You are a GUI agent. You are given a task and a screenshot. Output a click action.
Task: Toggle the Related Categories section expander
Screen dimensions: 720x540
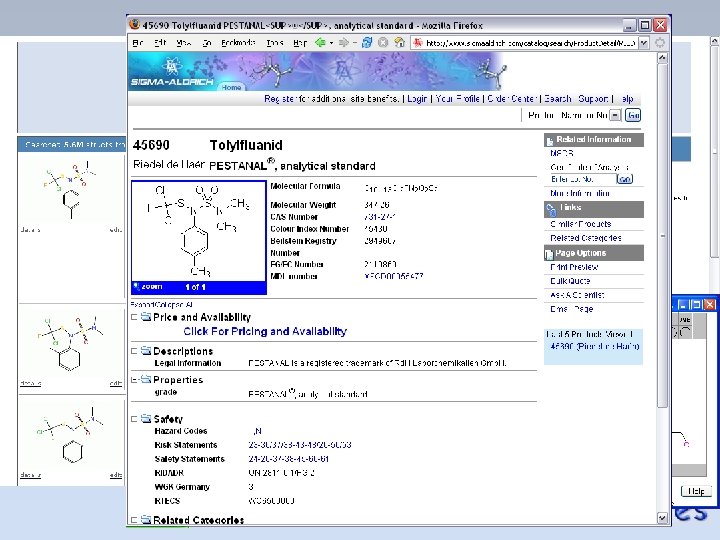click(134, 520)
